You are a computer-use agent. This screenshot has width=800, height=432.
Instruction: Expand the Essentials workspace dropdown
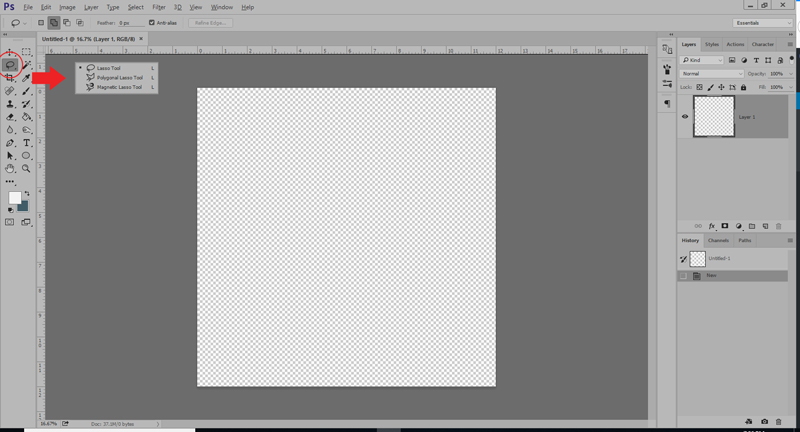click(x=763, y=23)
